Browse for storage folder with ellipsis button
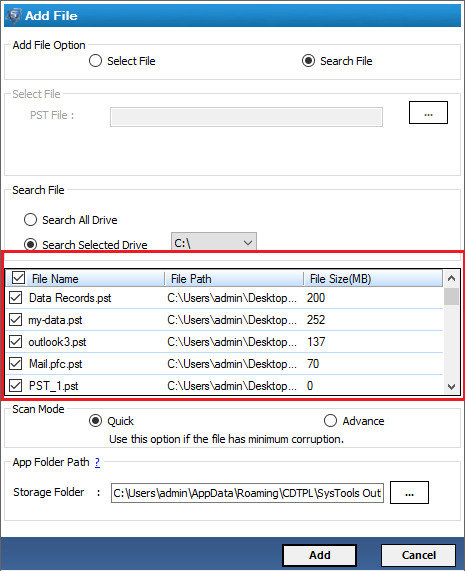Image resolution: width=465 pixels, height=571 pixels. pyautogui.click(x=409, y=493)
